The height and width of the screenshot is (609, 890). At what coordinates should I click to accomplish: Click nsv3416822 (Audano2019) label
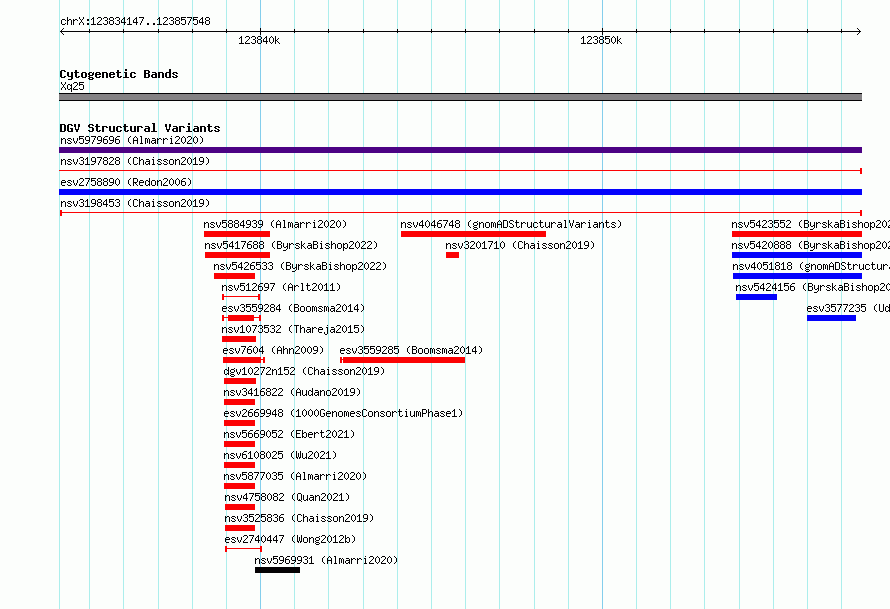[292, 392]
